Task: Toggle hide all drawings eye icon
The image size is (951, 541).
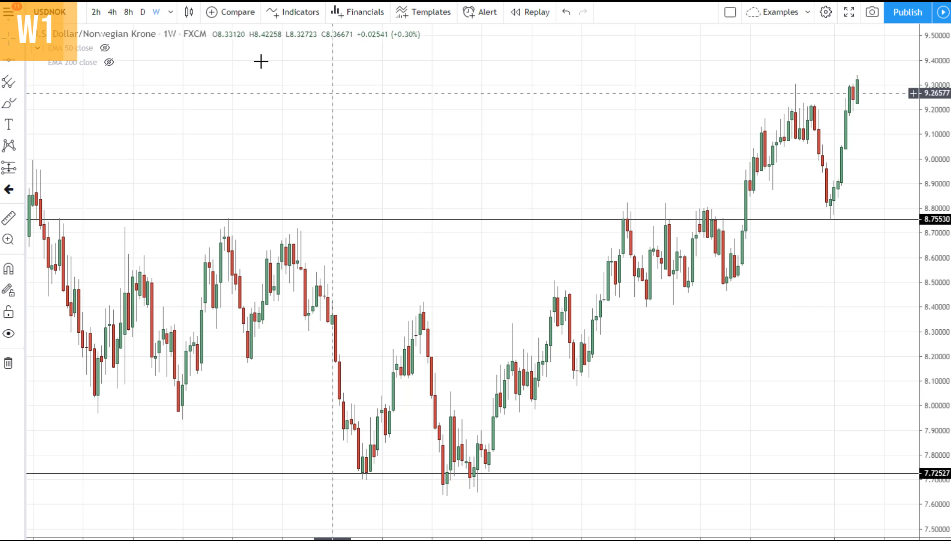Action: pos(8,333)
